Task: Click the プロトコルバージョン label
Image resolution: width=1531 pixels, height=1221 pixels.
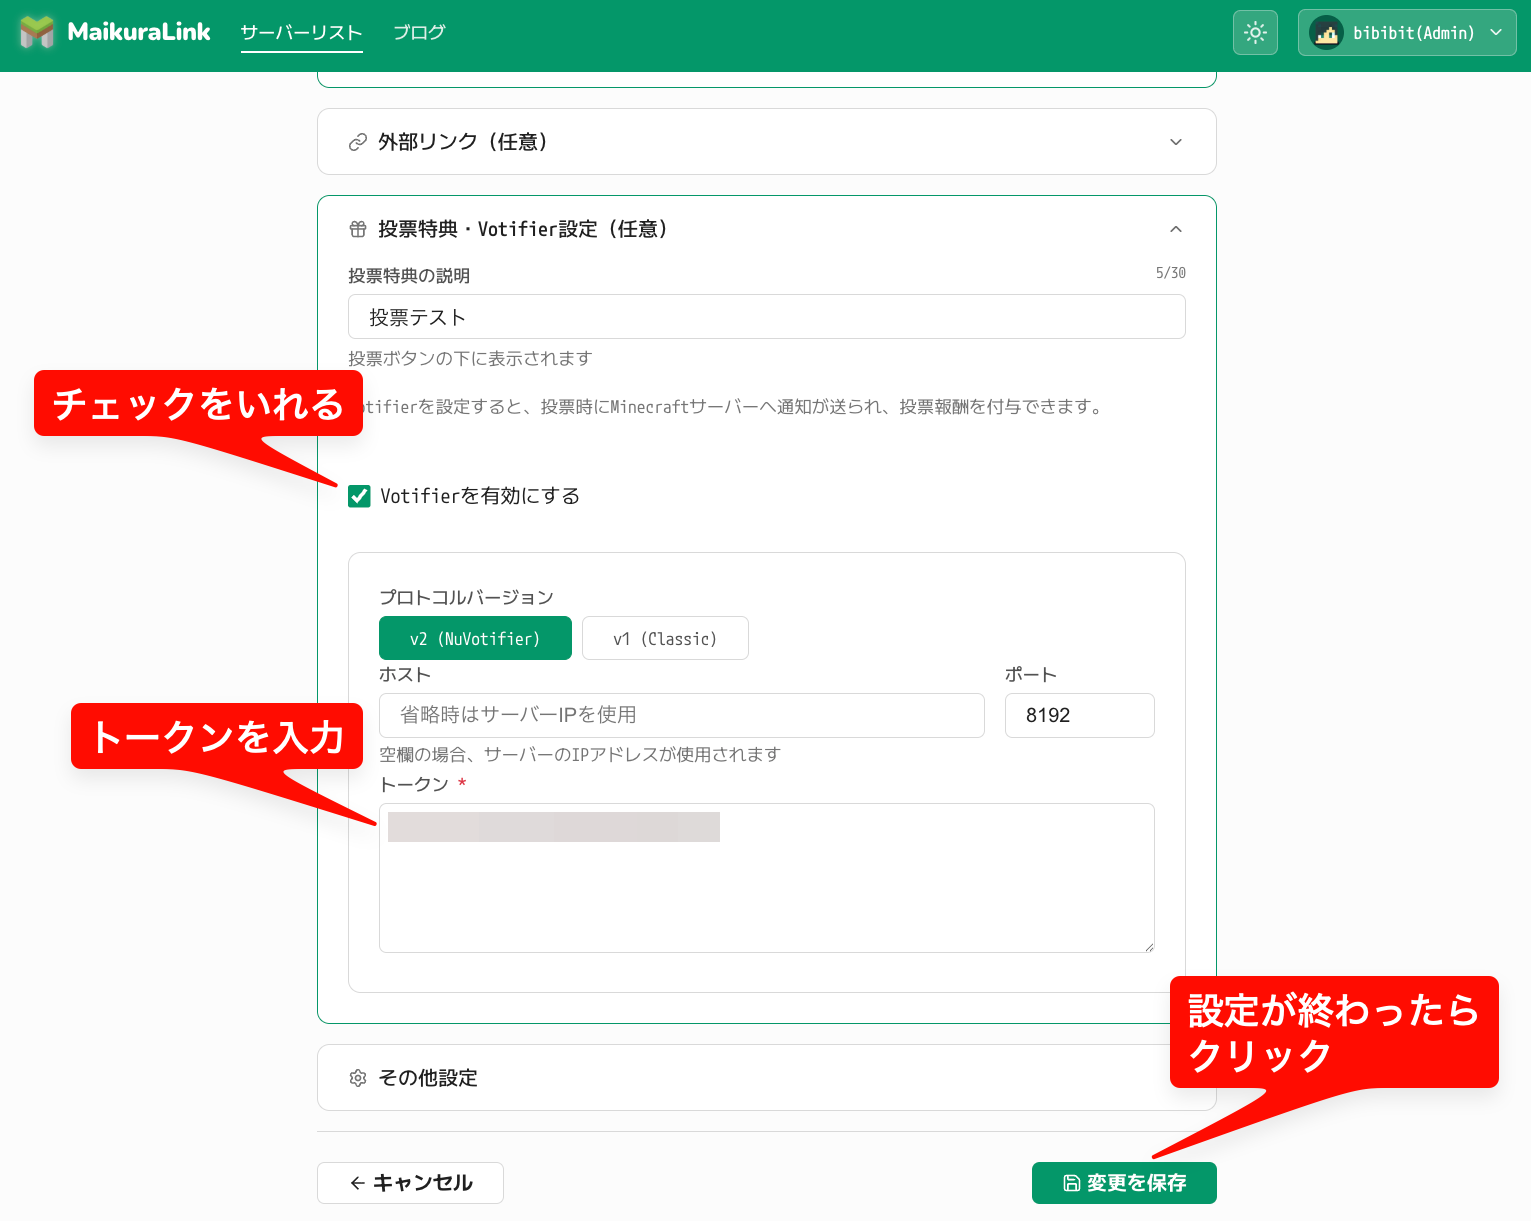Action: [466, 597]
